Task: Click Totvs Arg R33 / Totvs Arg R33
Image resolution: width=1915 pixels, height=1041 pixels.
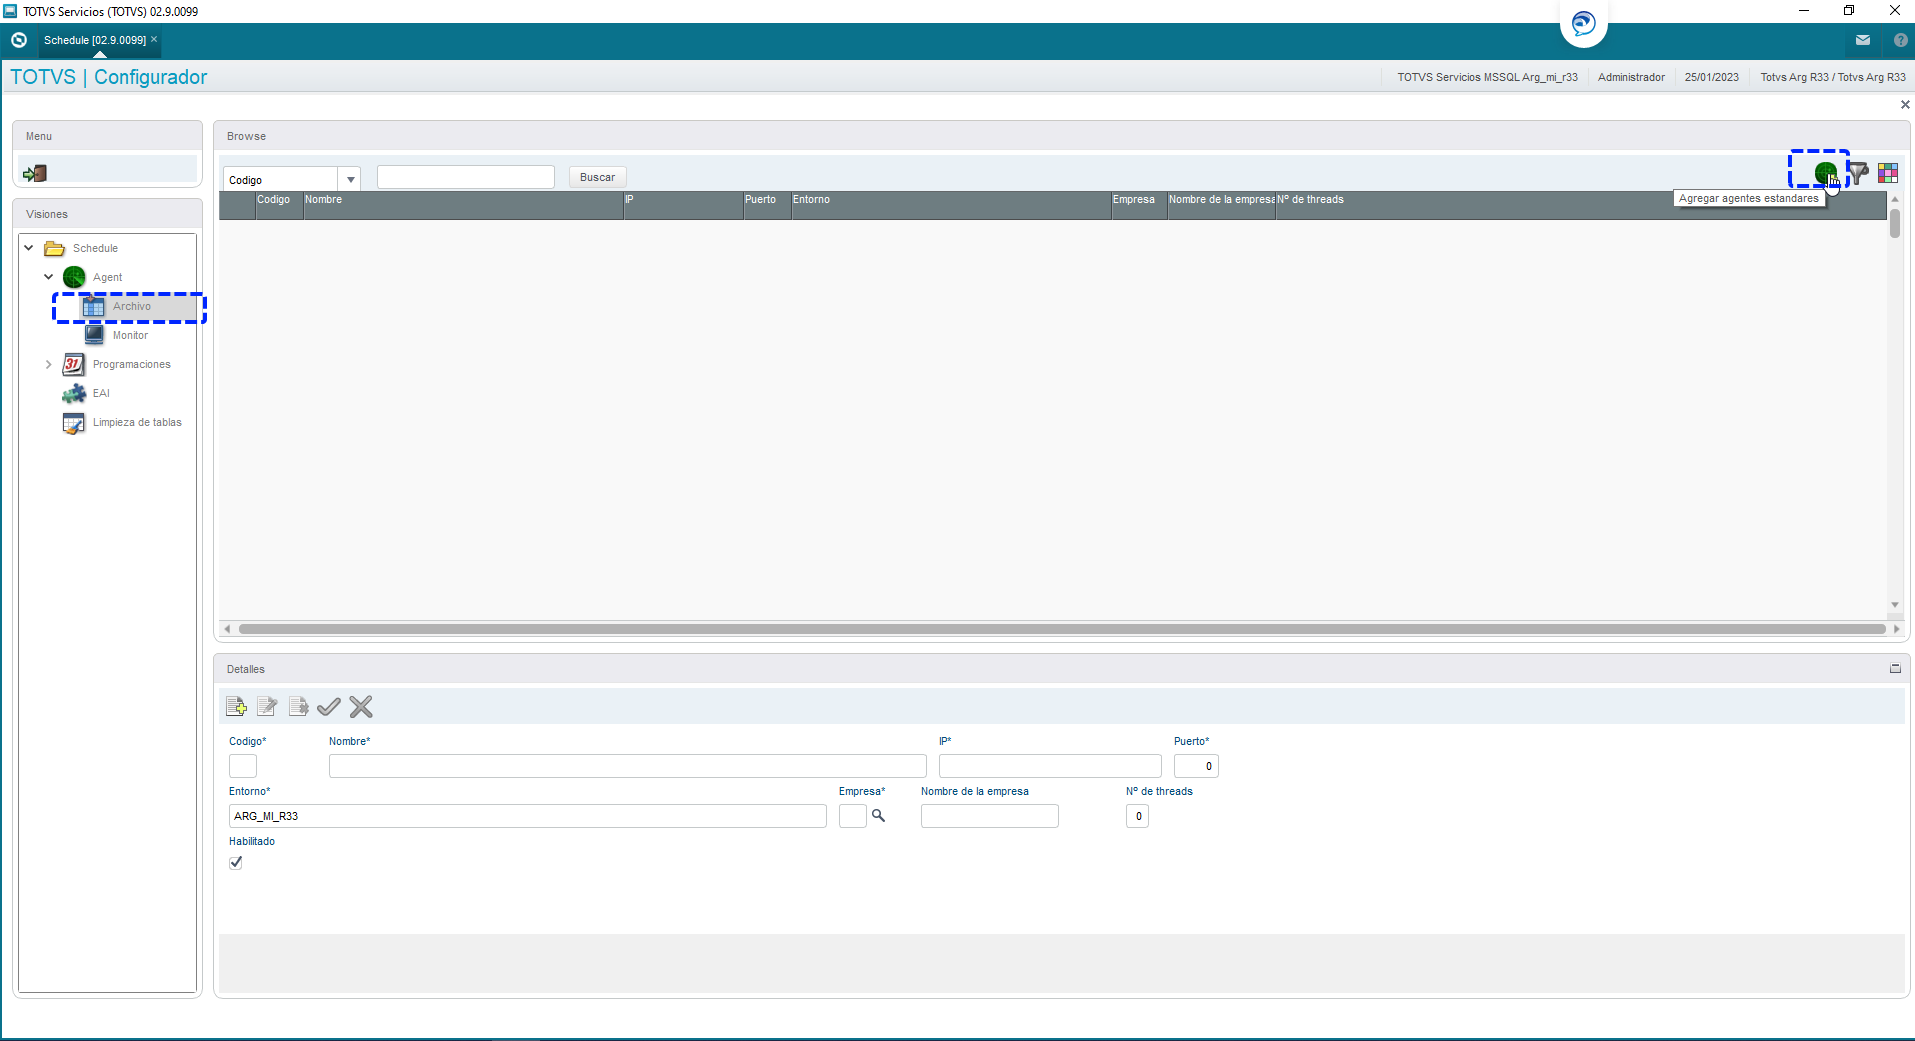Action: click(1833, 77)
